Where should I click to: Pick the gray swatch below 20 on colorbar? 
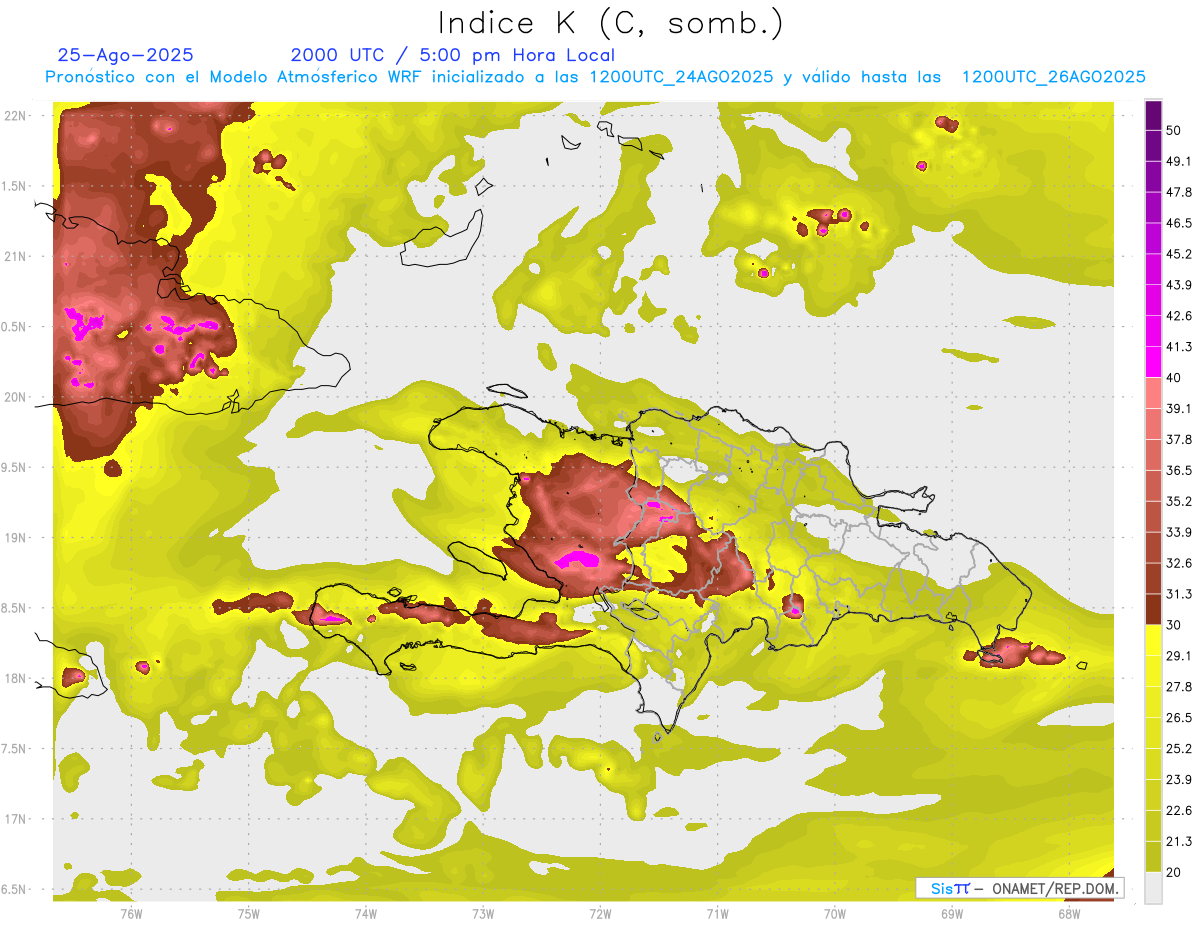point(1153,888)
